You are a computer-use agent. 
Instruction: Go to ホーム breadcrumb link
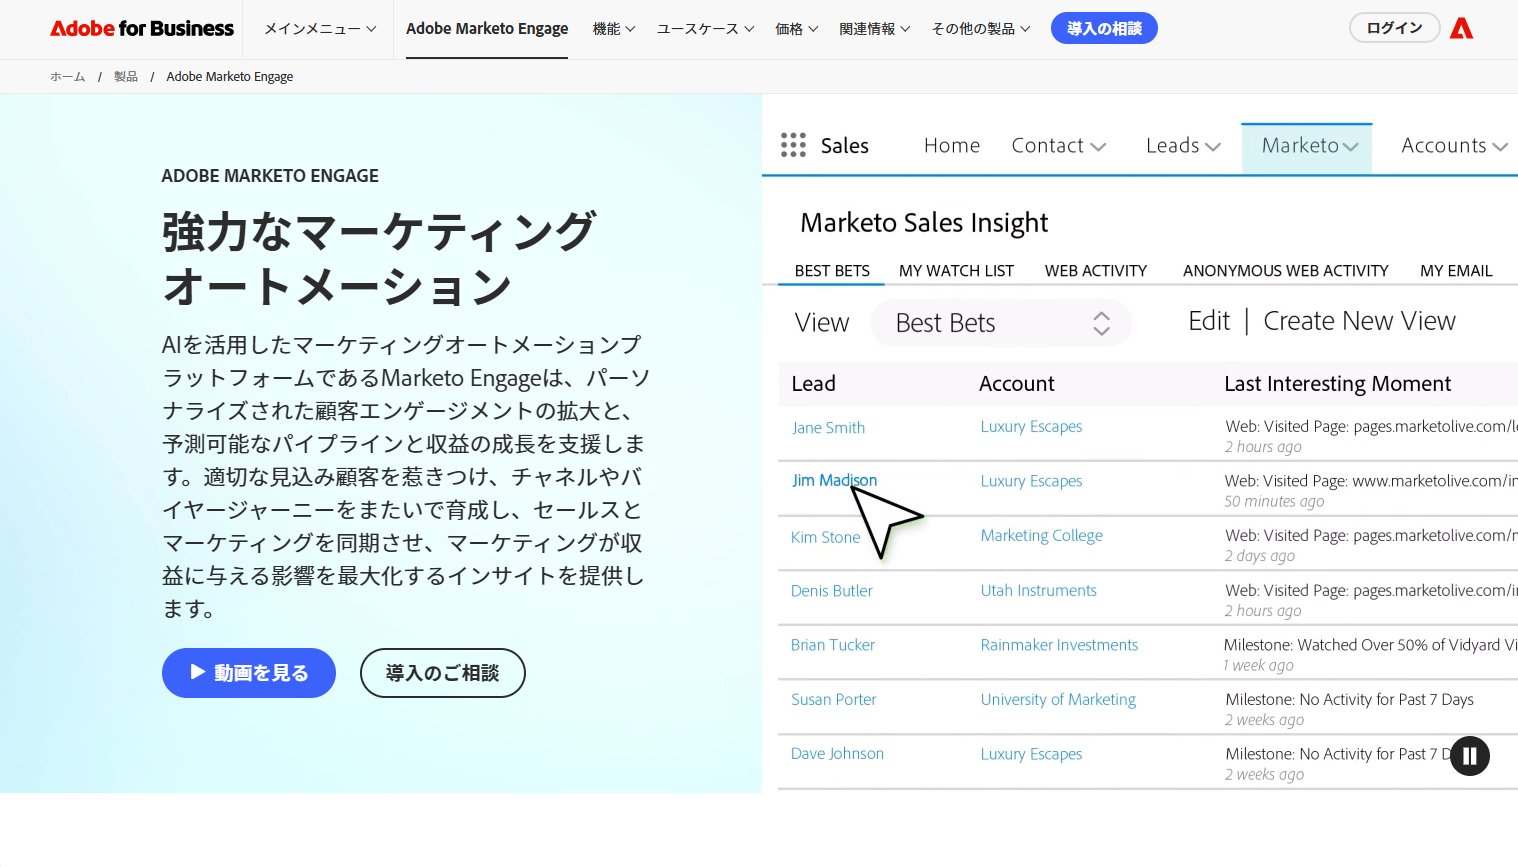68,77
